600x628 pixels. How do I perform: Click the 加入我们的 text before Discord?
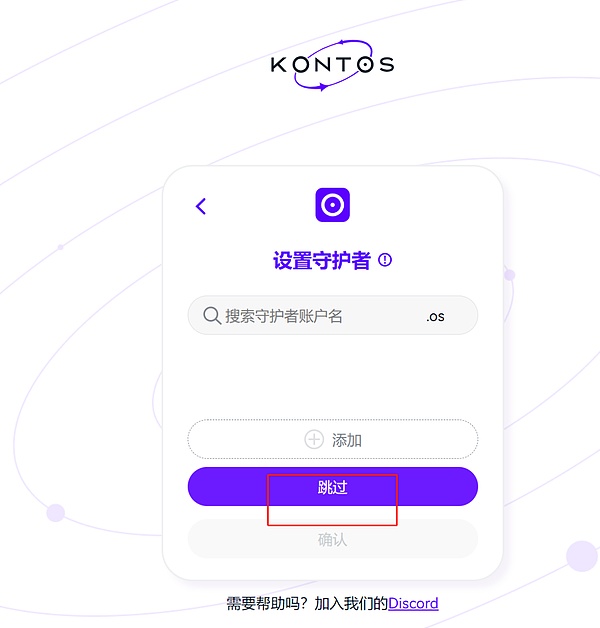[351, 603]
